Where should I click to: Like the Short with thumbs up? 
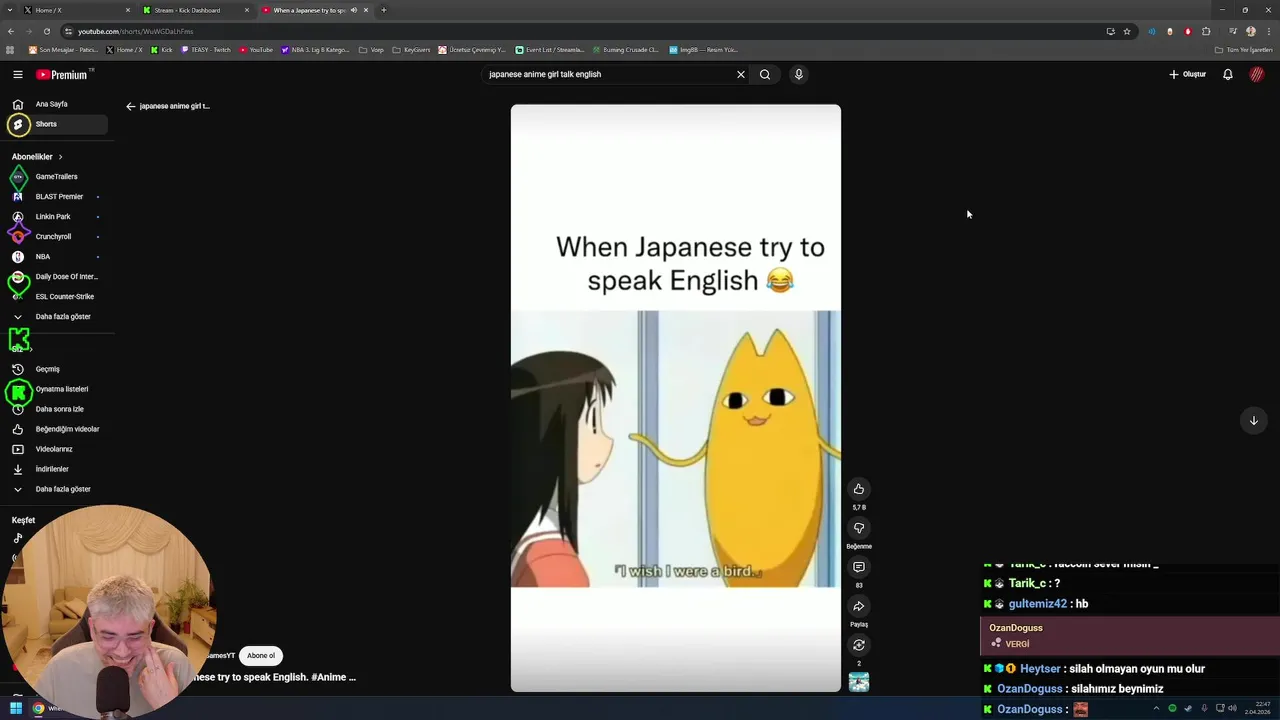pos(858,489)
